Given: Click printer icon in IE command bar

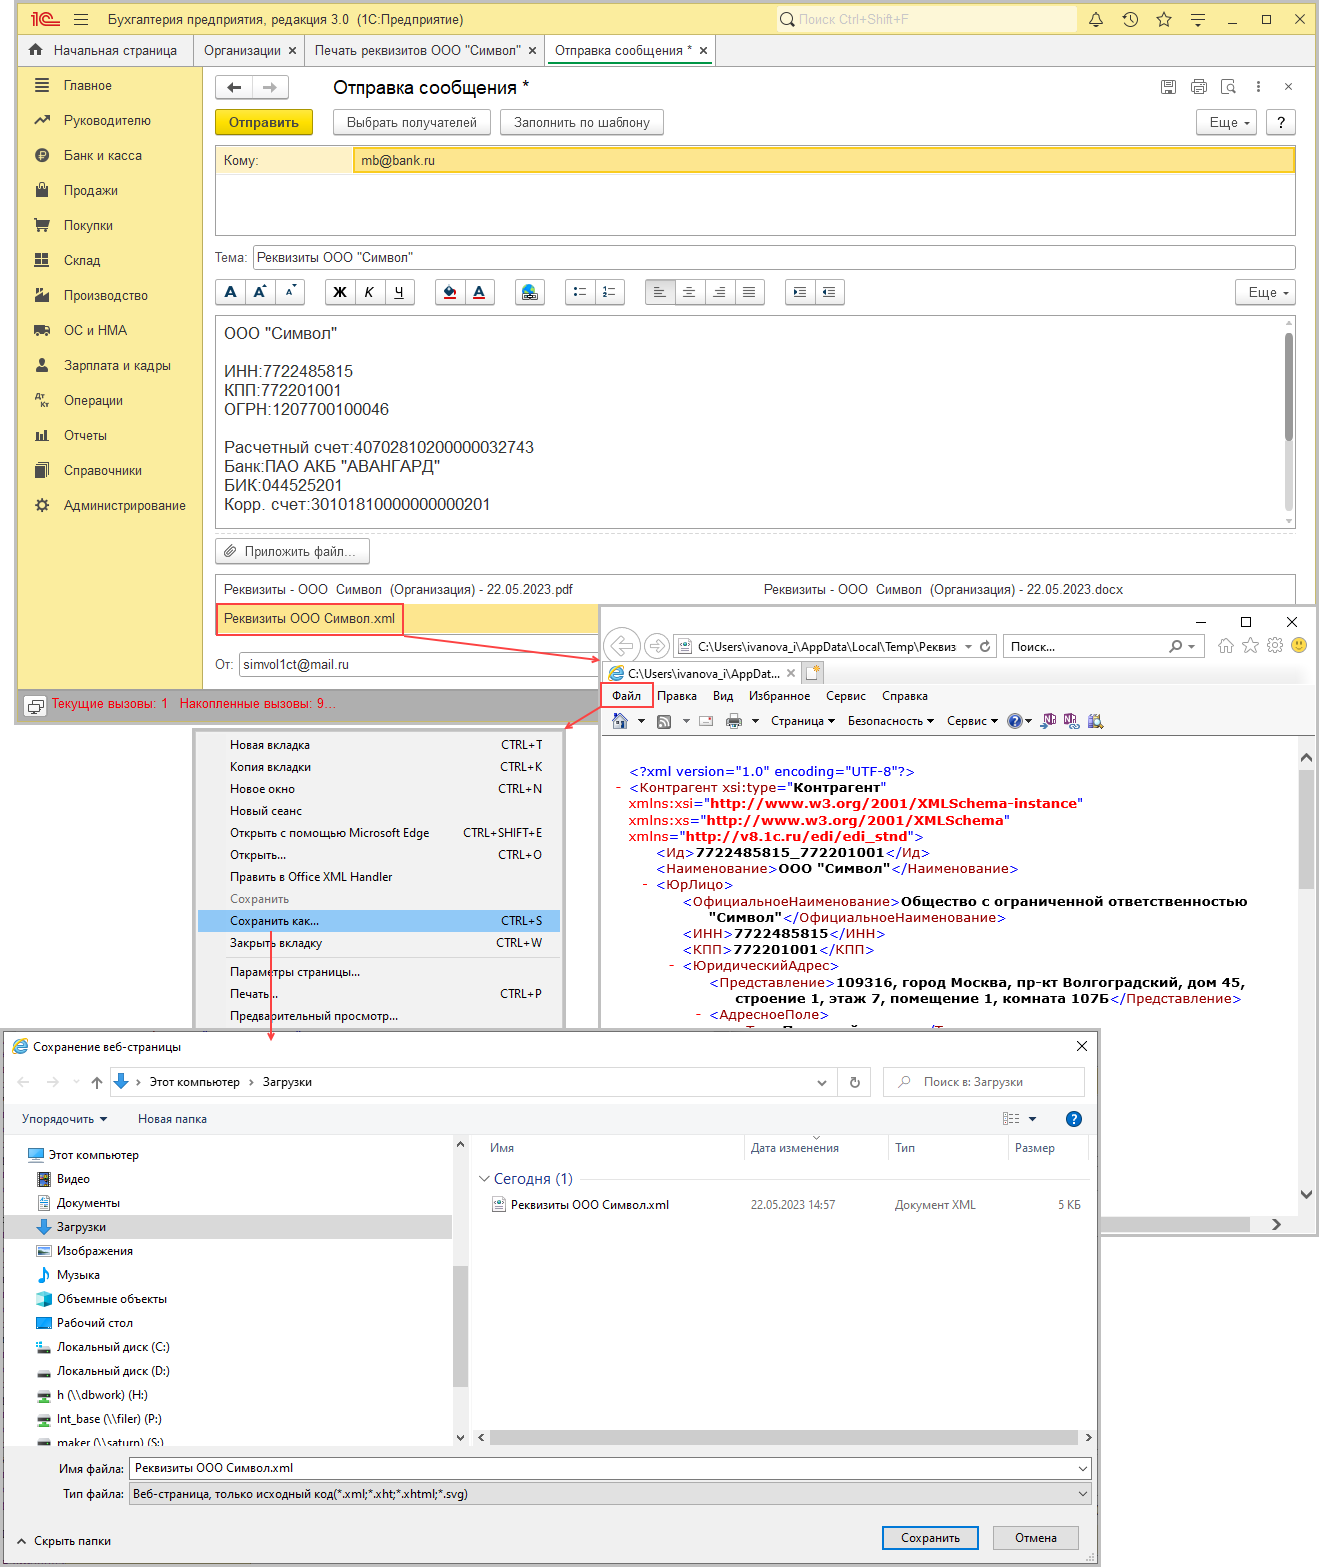Looking at the screenshot, I should 734,721.
